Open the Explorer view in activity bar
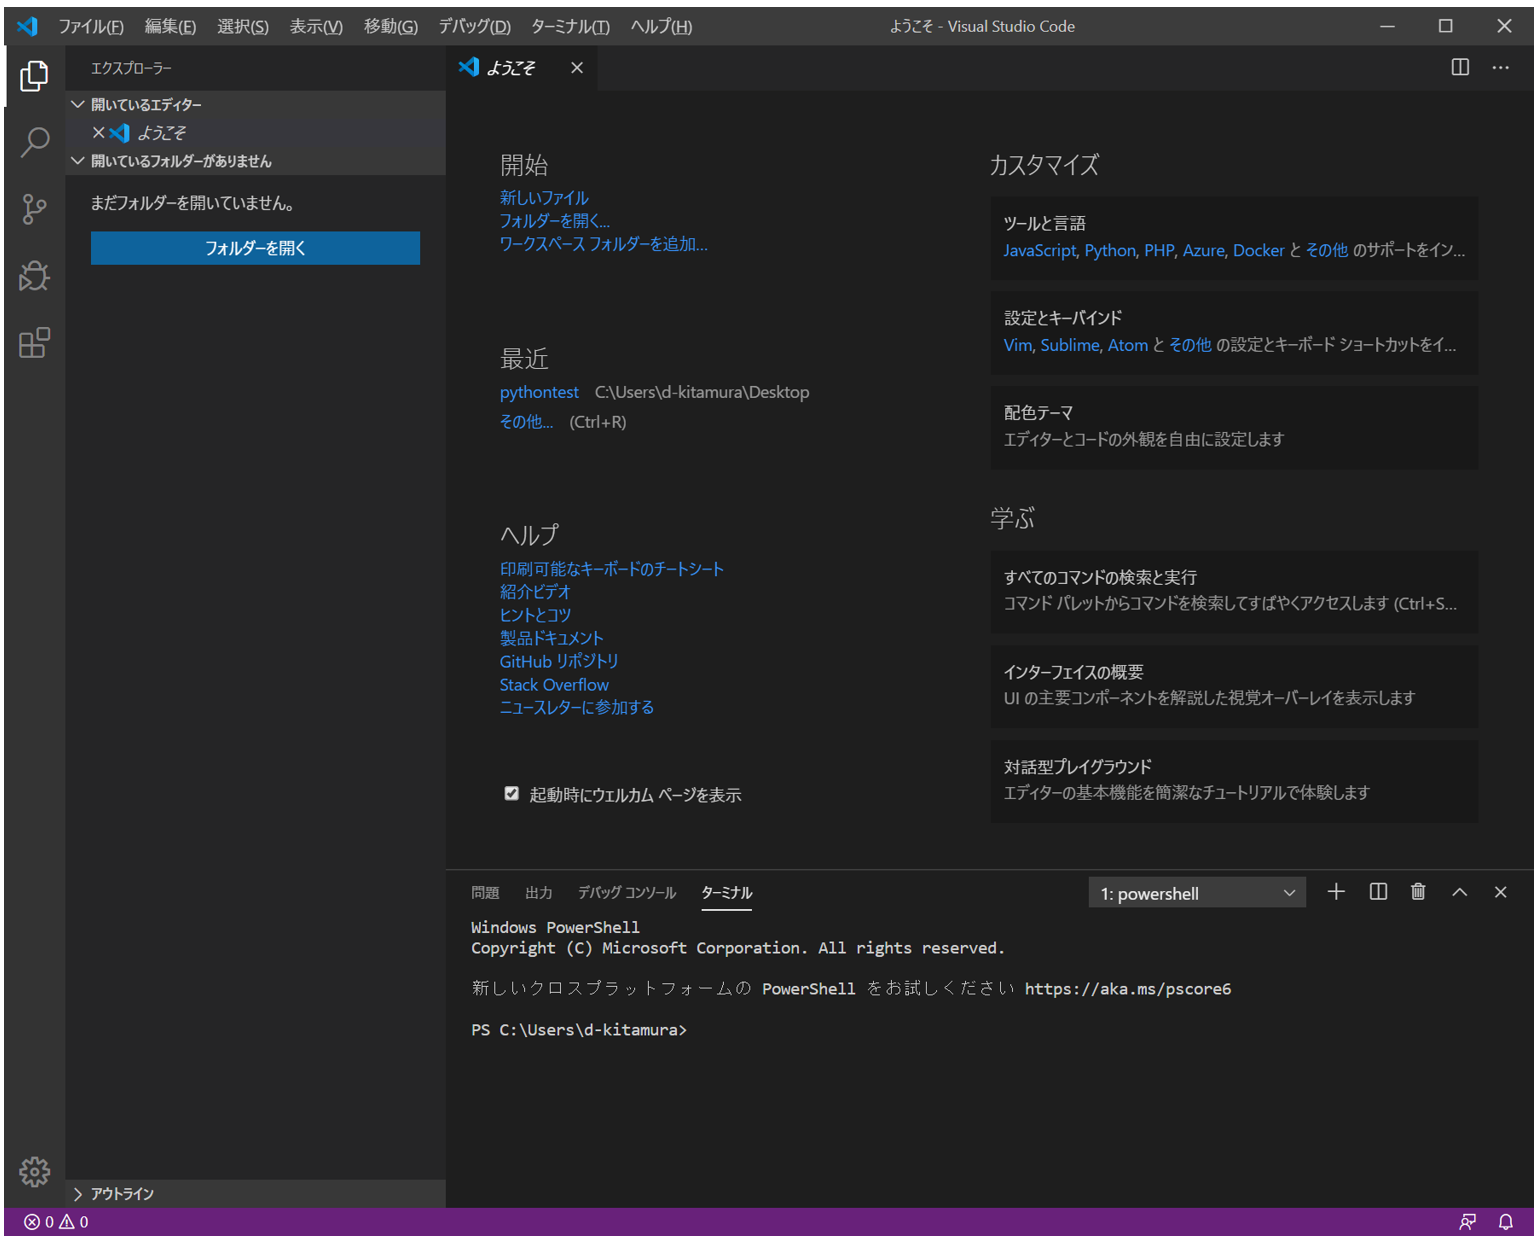The image size is (1539, 1240). click(x=34, y=76)
